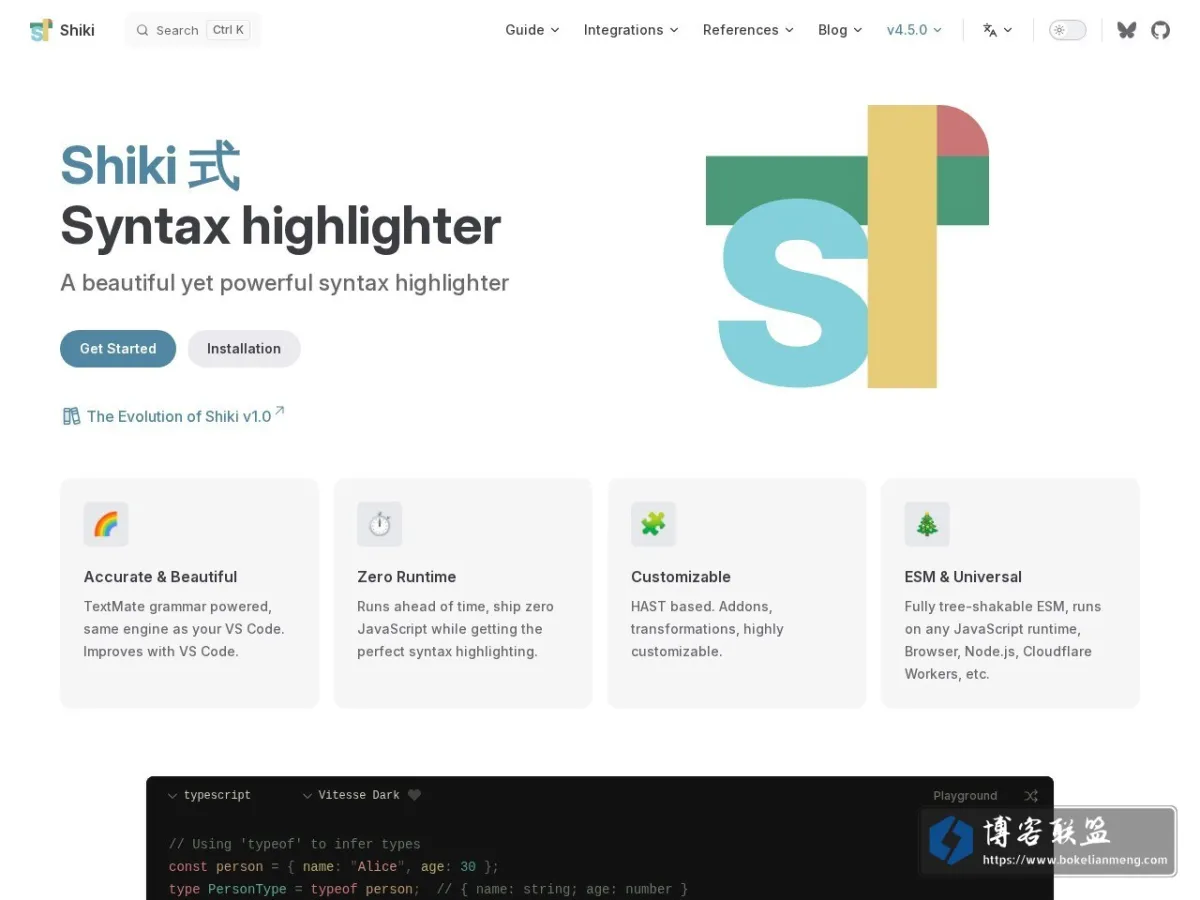Click the 'type PersonType' code line

coord(429,889)
